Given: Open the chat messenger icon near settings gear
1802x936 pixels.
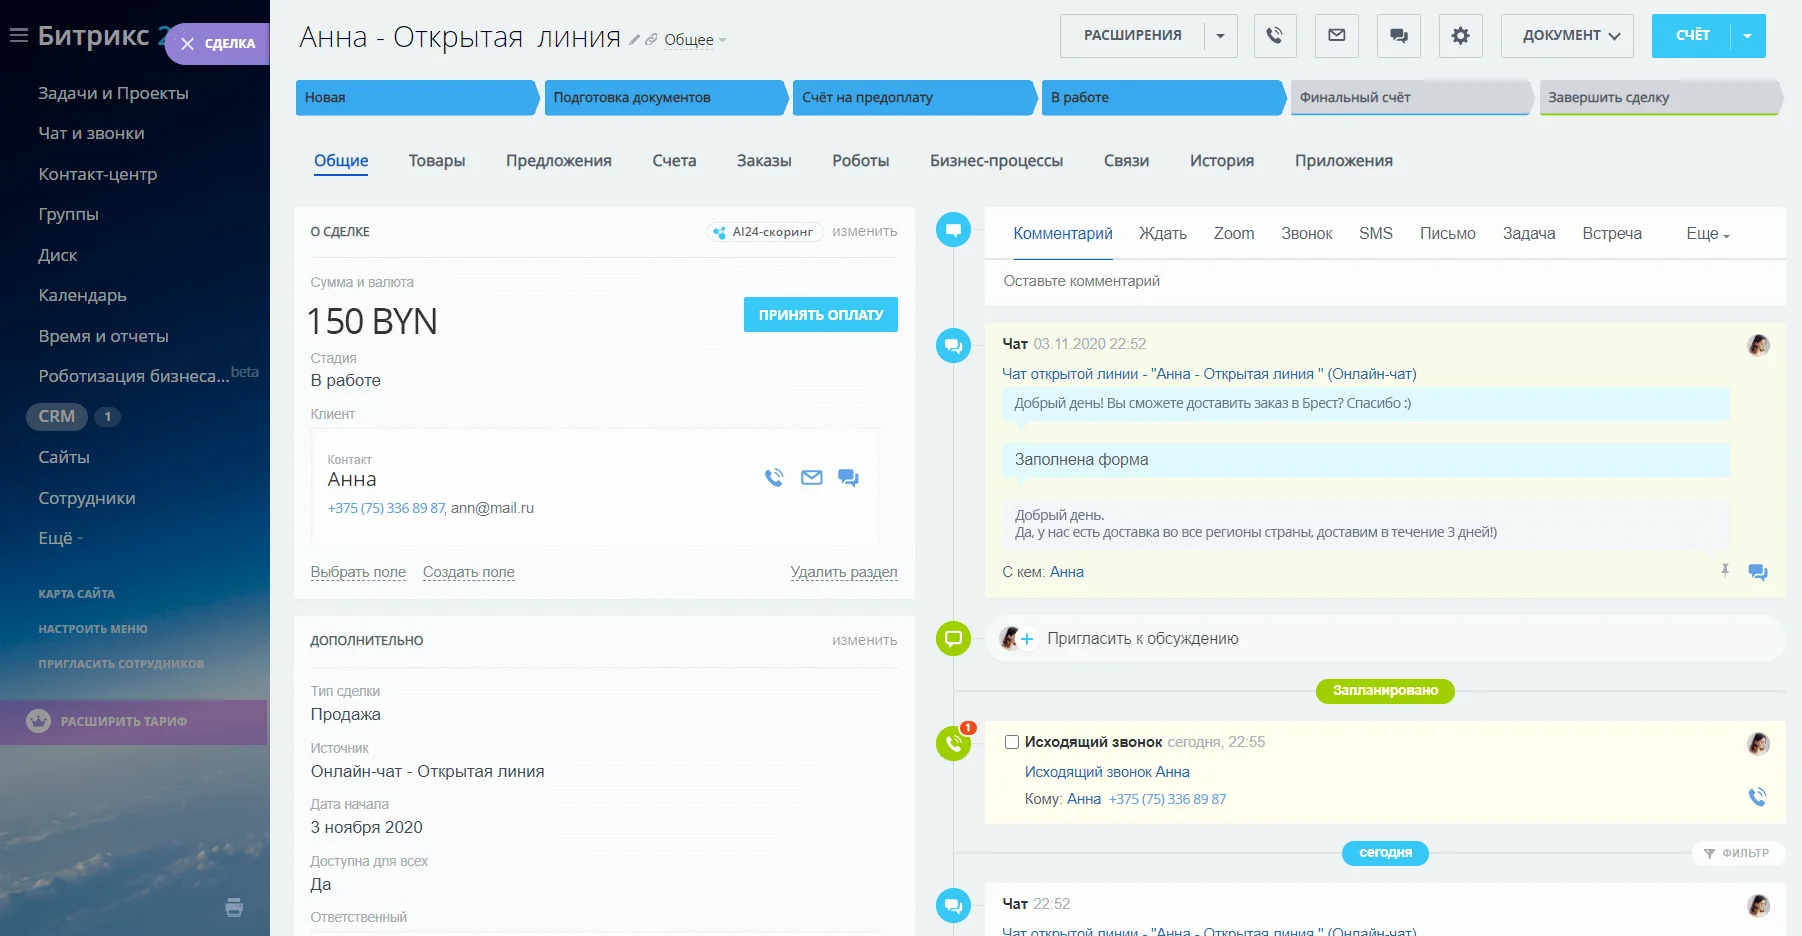Looking at the screenshot, I should [x=1398, y=35].
